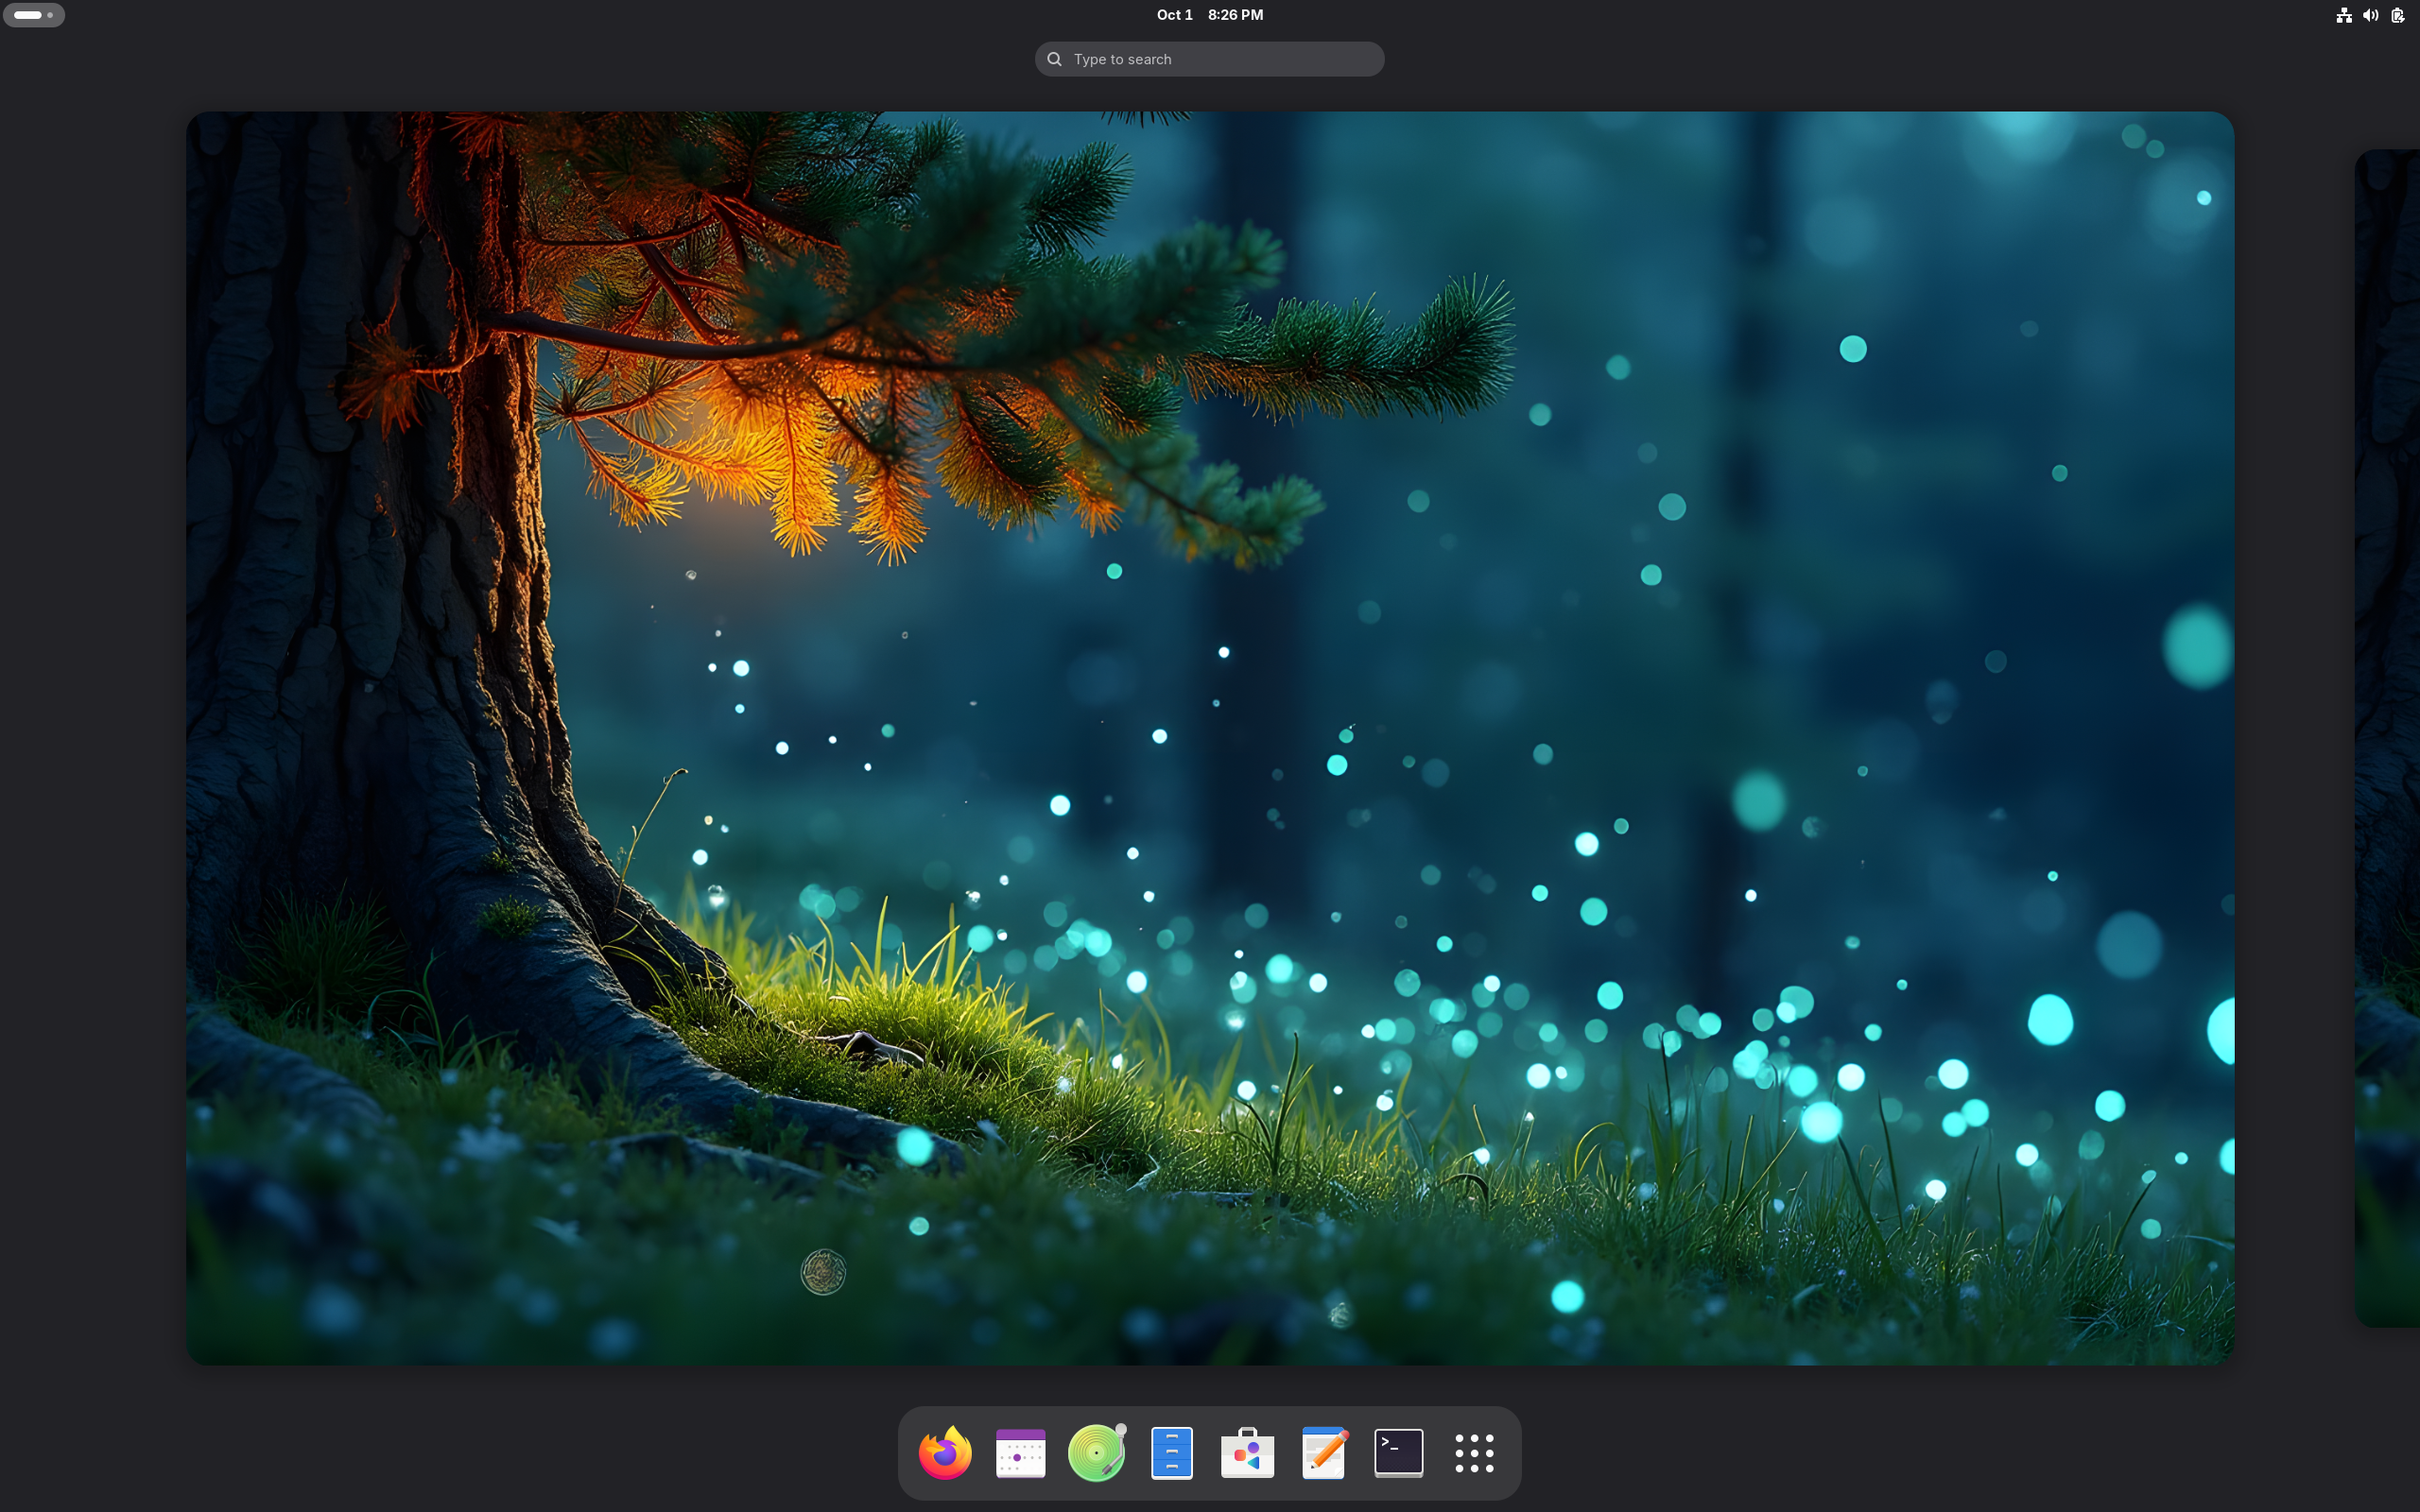Click the magnifier icon in search bar

point(1054,59)
